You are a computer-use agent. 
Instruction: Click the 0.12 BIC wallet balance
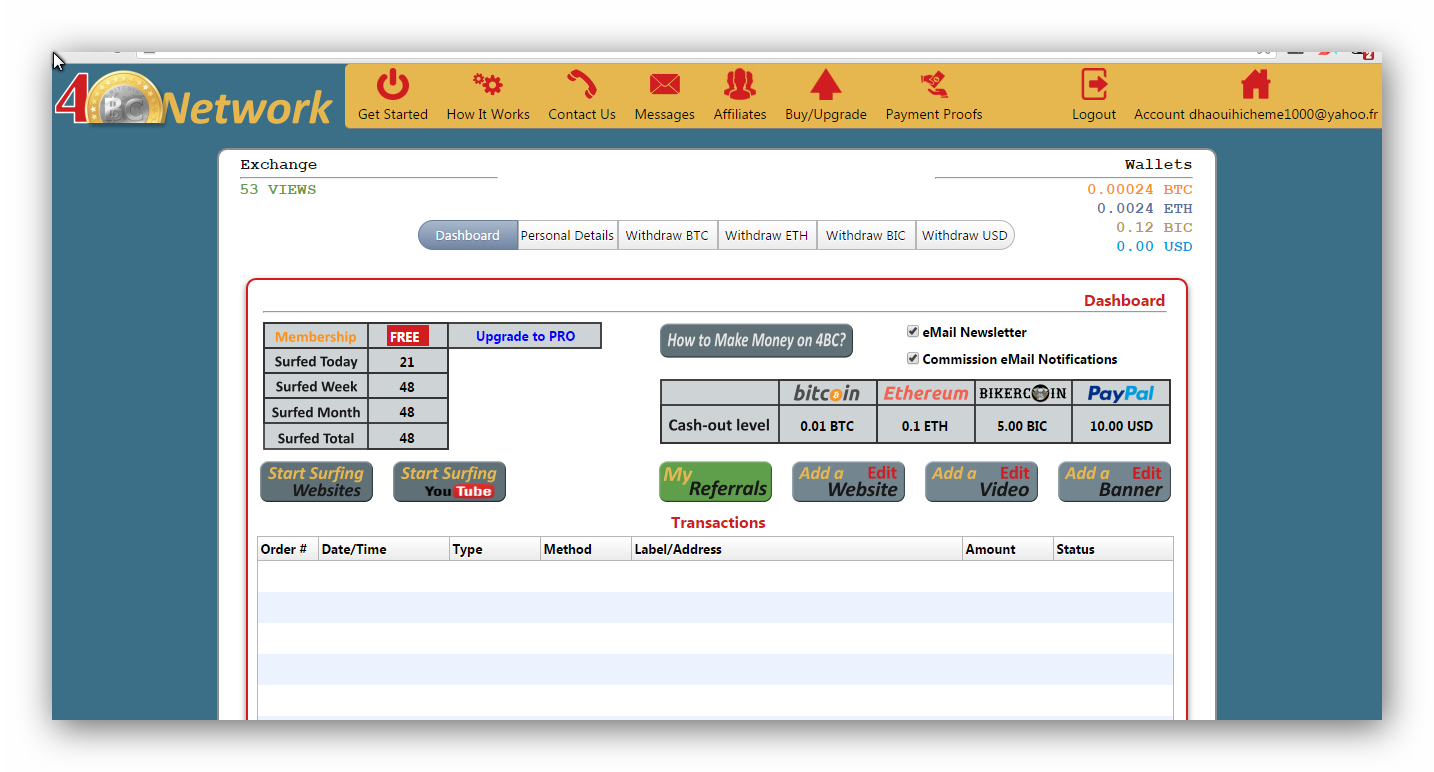click(1154, 227)
